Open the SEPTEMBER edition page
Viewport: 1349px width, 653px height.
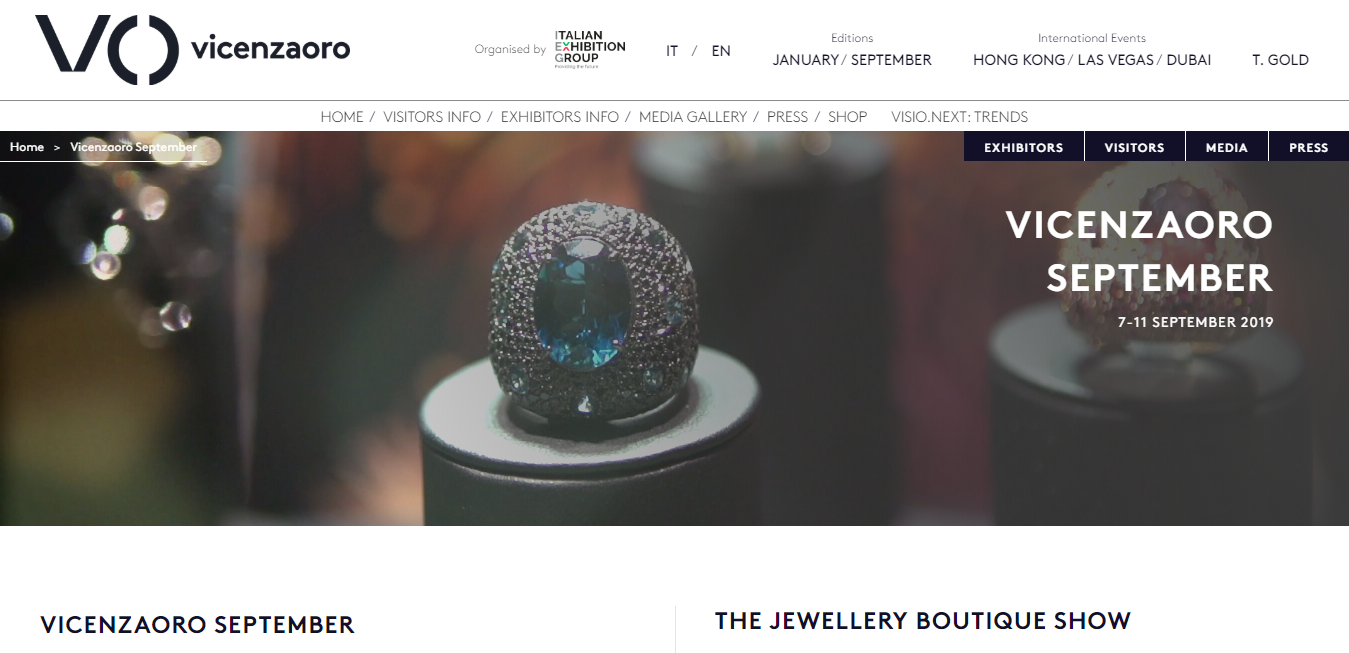click(x=891, y=60)
